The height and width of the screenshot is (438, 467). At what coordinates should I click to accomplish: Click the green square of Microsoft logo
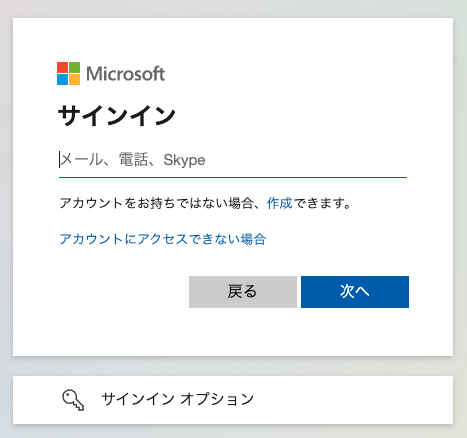(x=74, y=67)
